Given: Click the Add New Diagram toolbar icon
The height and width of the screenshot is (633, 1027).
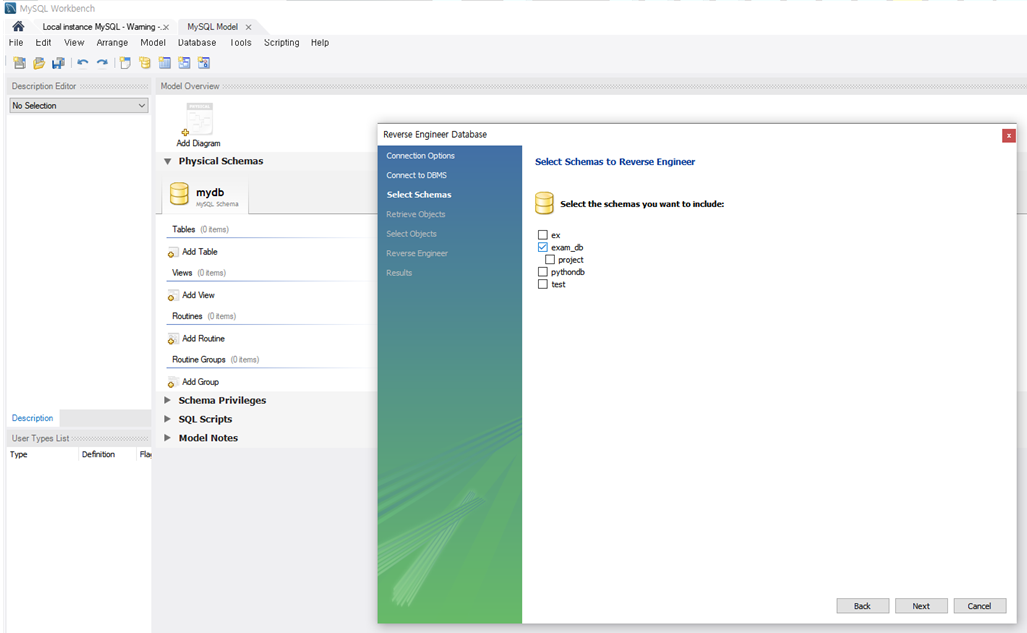Looking at the screenshot, I should [x=125, y=63].
